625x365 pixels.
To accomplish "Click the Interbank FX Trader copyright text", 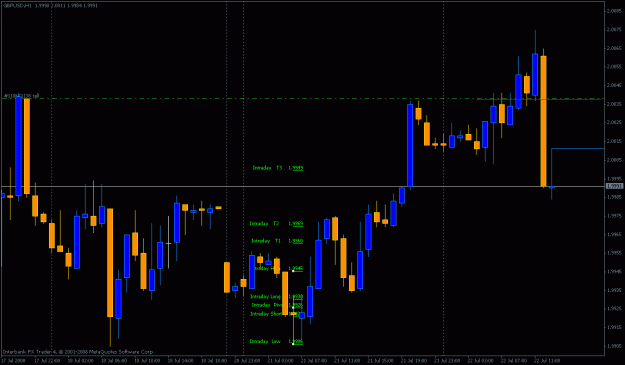I will point(78,352).
